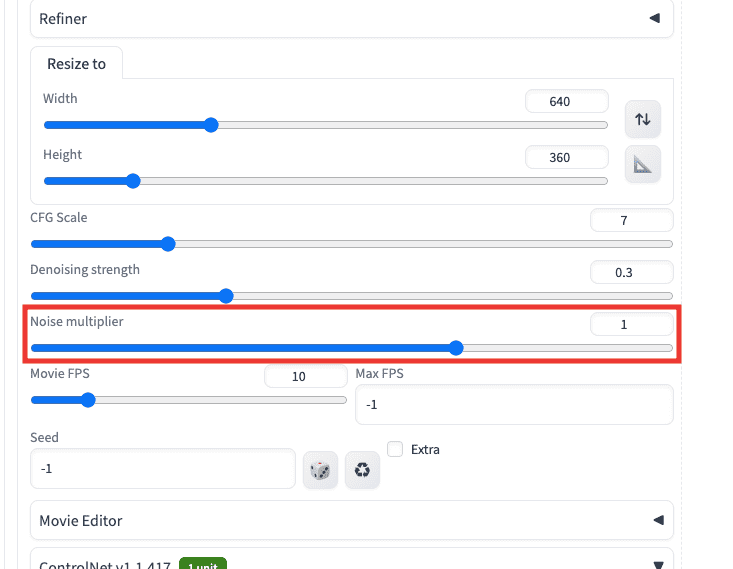Click the Width value box showing 640

click(567, 101)
